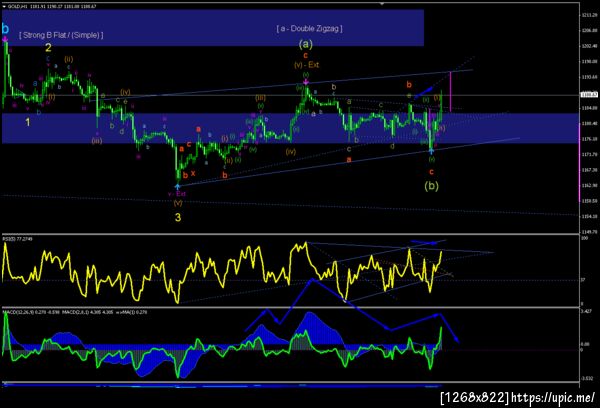This screenshot has width=600, height=408.
Task: Select the magenta arrow under the blue 'b'
Action: click(x=5, y=39)
